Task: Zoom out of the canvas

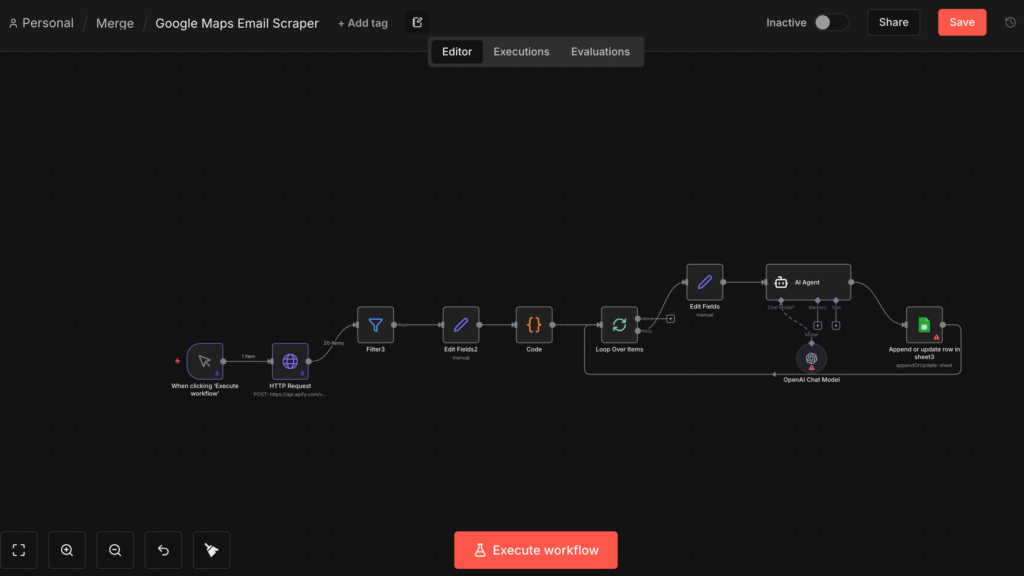Action: coord(115,550)
